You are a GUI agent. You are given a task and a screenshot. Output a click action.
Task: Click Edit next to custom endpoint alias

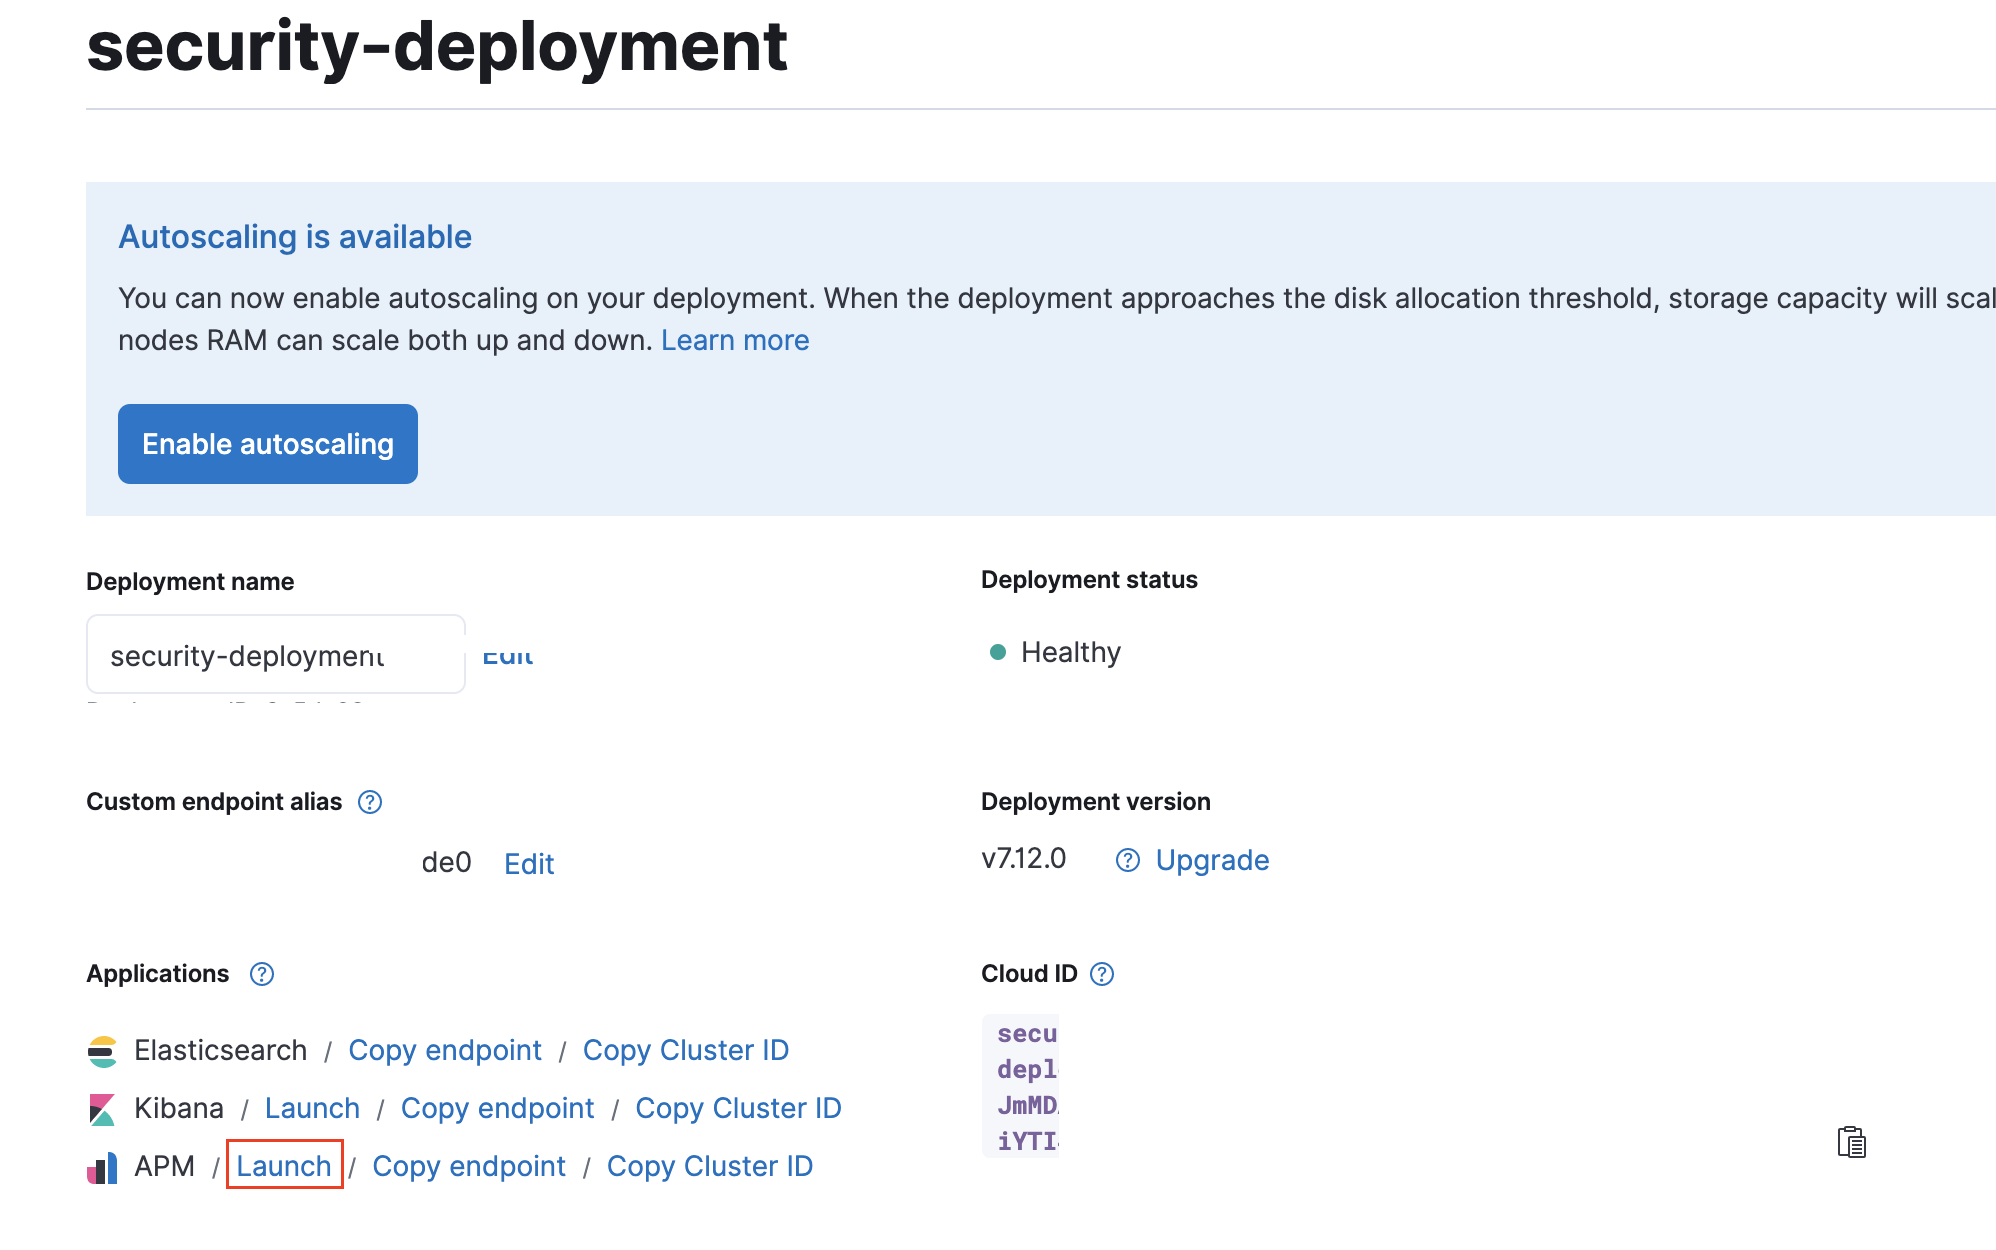pyautogui.click(x=529, y=864)
